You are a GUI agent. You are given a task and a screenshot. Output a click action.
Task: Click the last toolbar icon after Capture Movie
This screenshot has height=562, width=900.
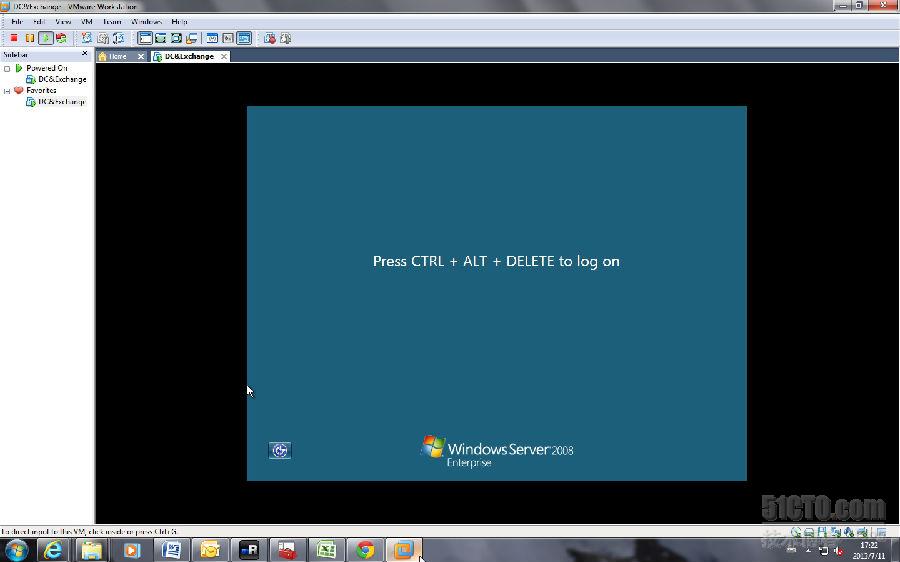pos(285,38)
